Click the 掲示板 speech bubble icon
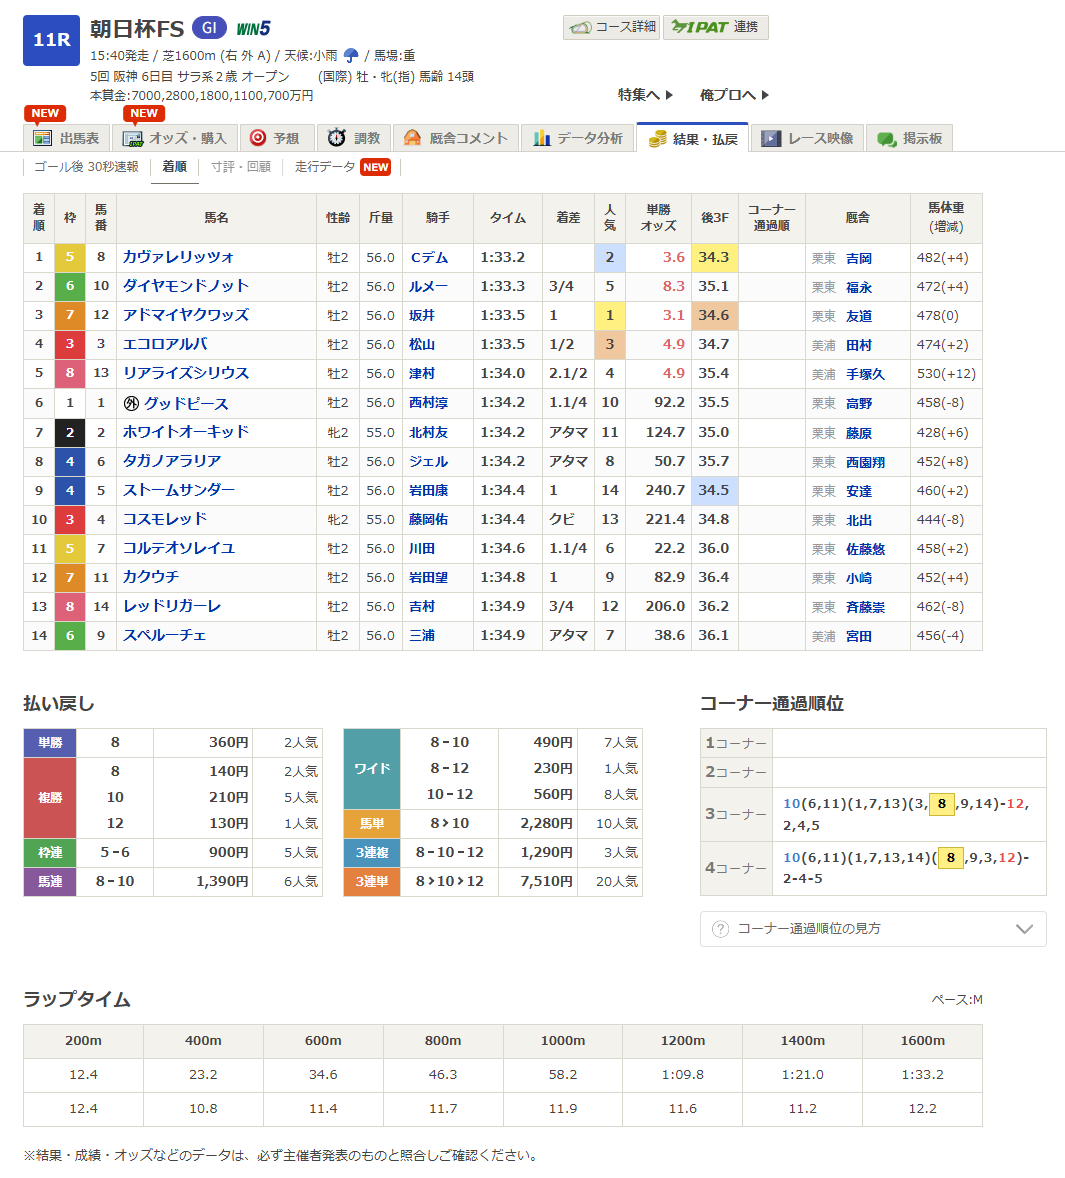Image resolution: width=1065 pixels, height=1178 pixels. click(x=886, y=138)
